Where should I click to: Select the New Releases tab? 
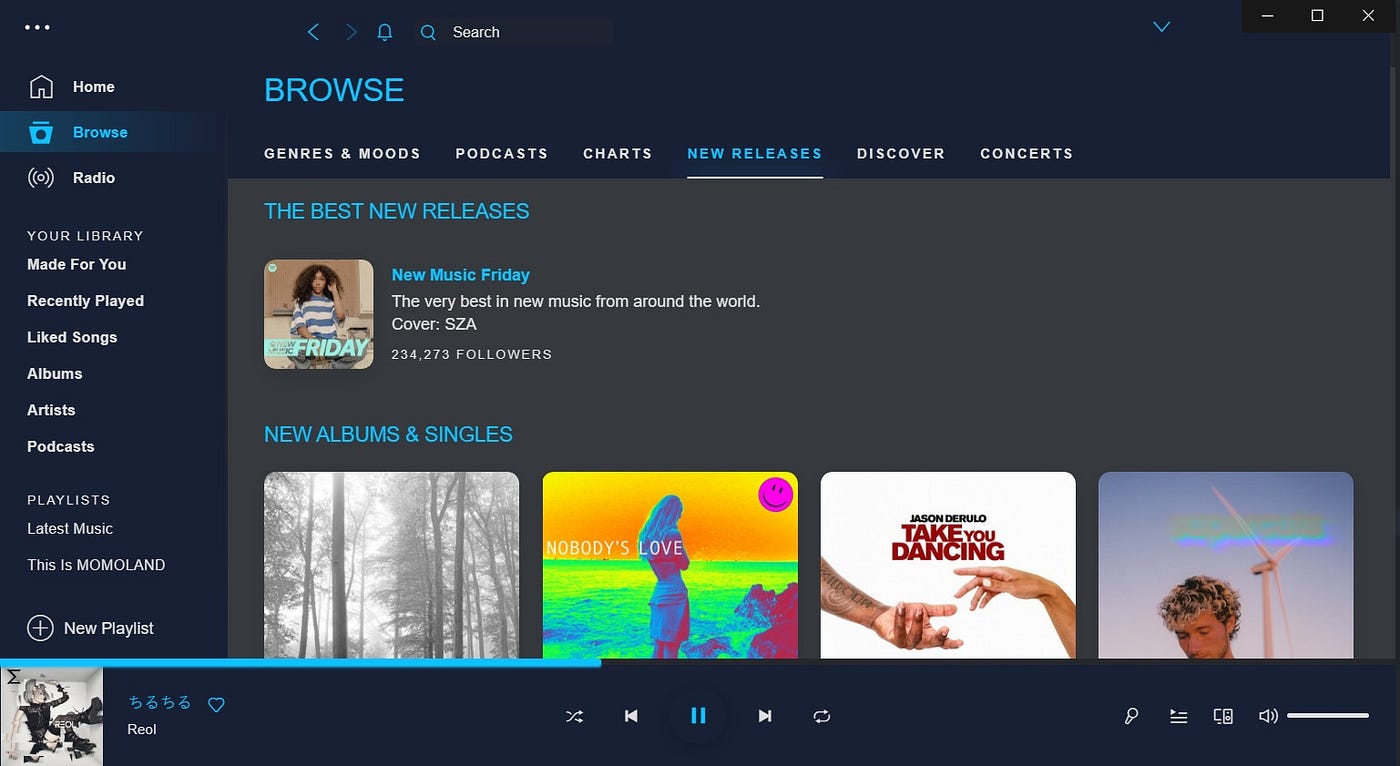pyautogui.click(x=755, y=154)
